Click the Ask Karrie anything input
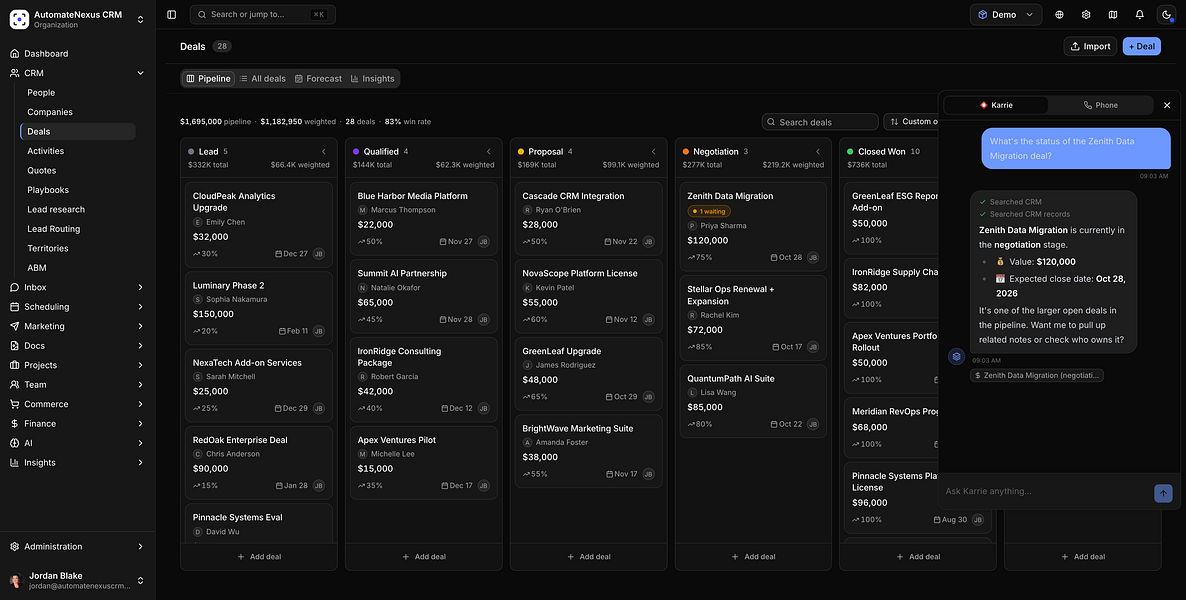 (x=1046, y=492)
